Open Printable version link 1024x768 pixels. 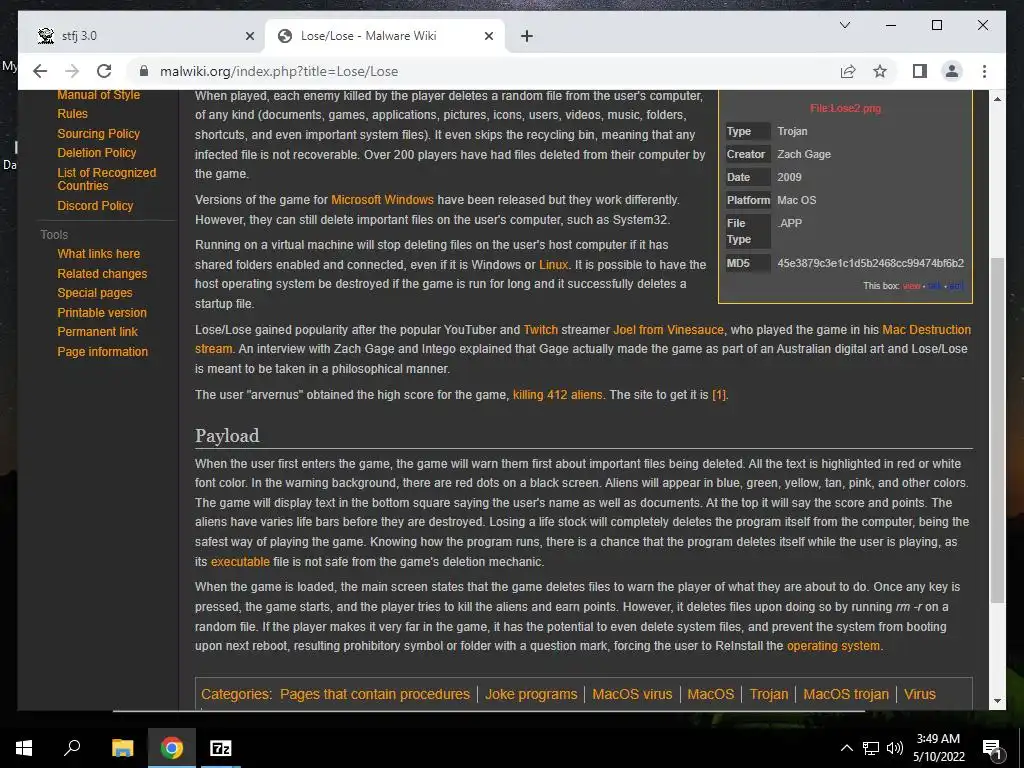(102, 313)
